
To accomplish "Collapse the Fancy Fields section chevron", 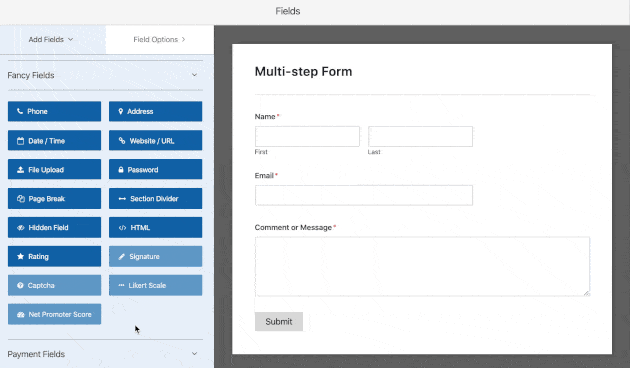I will 194,75.
